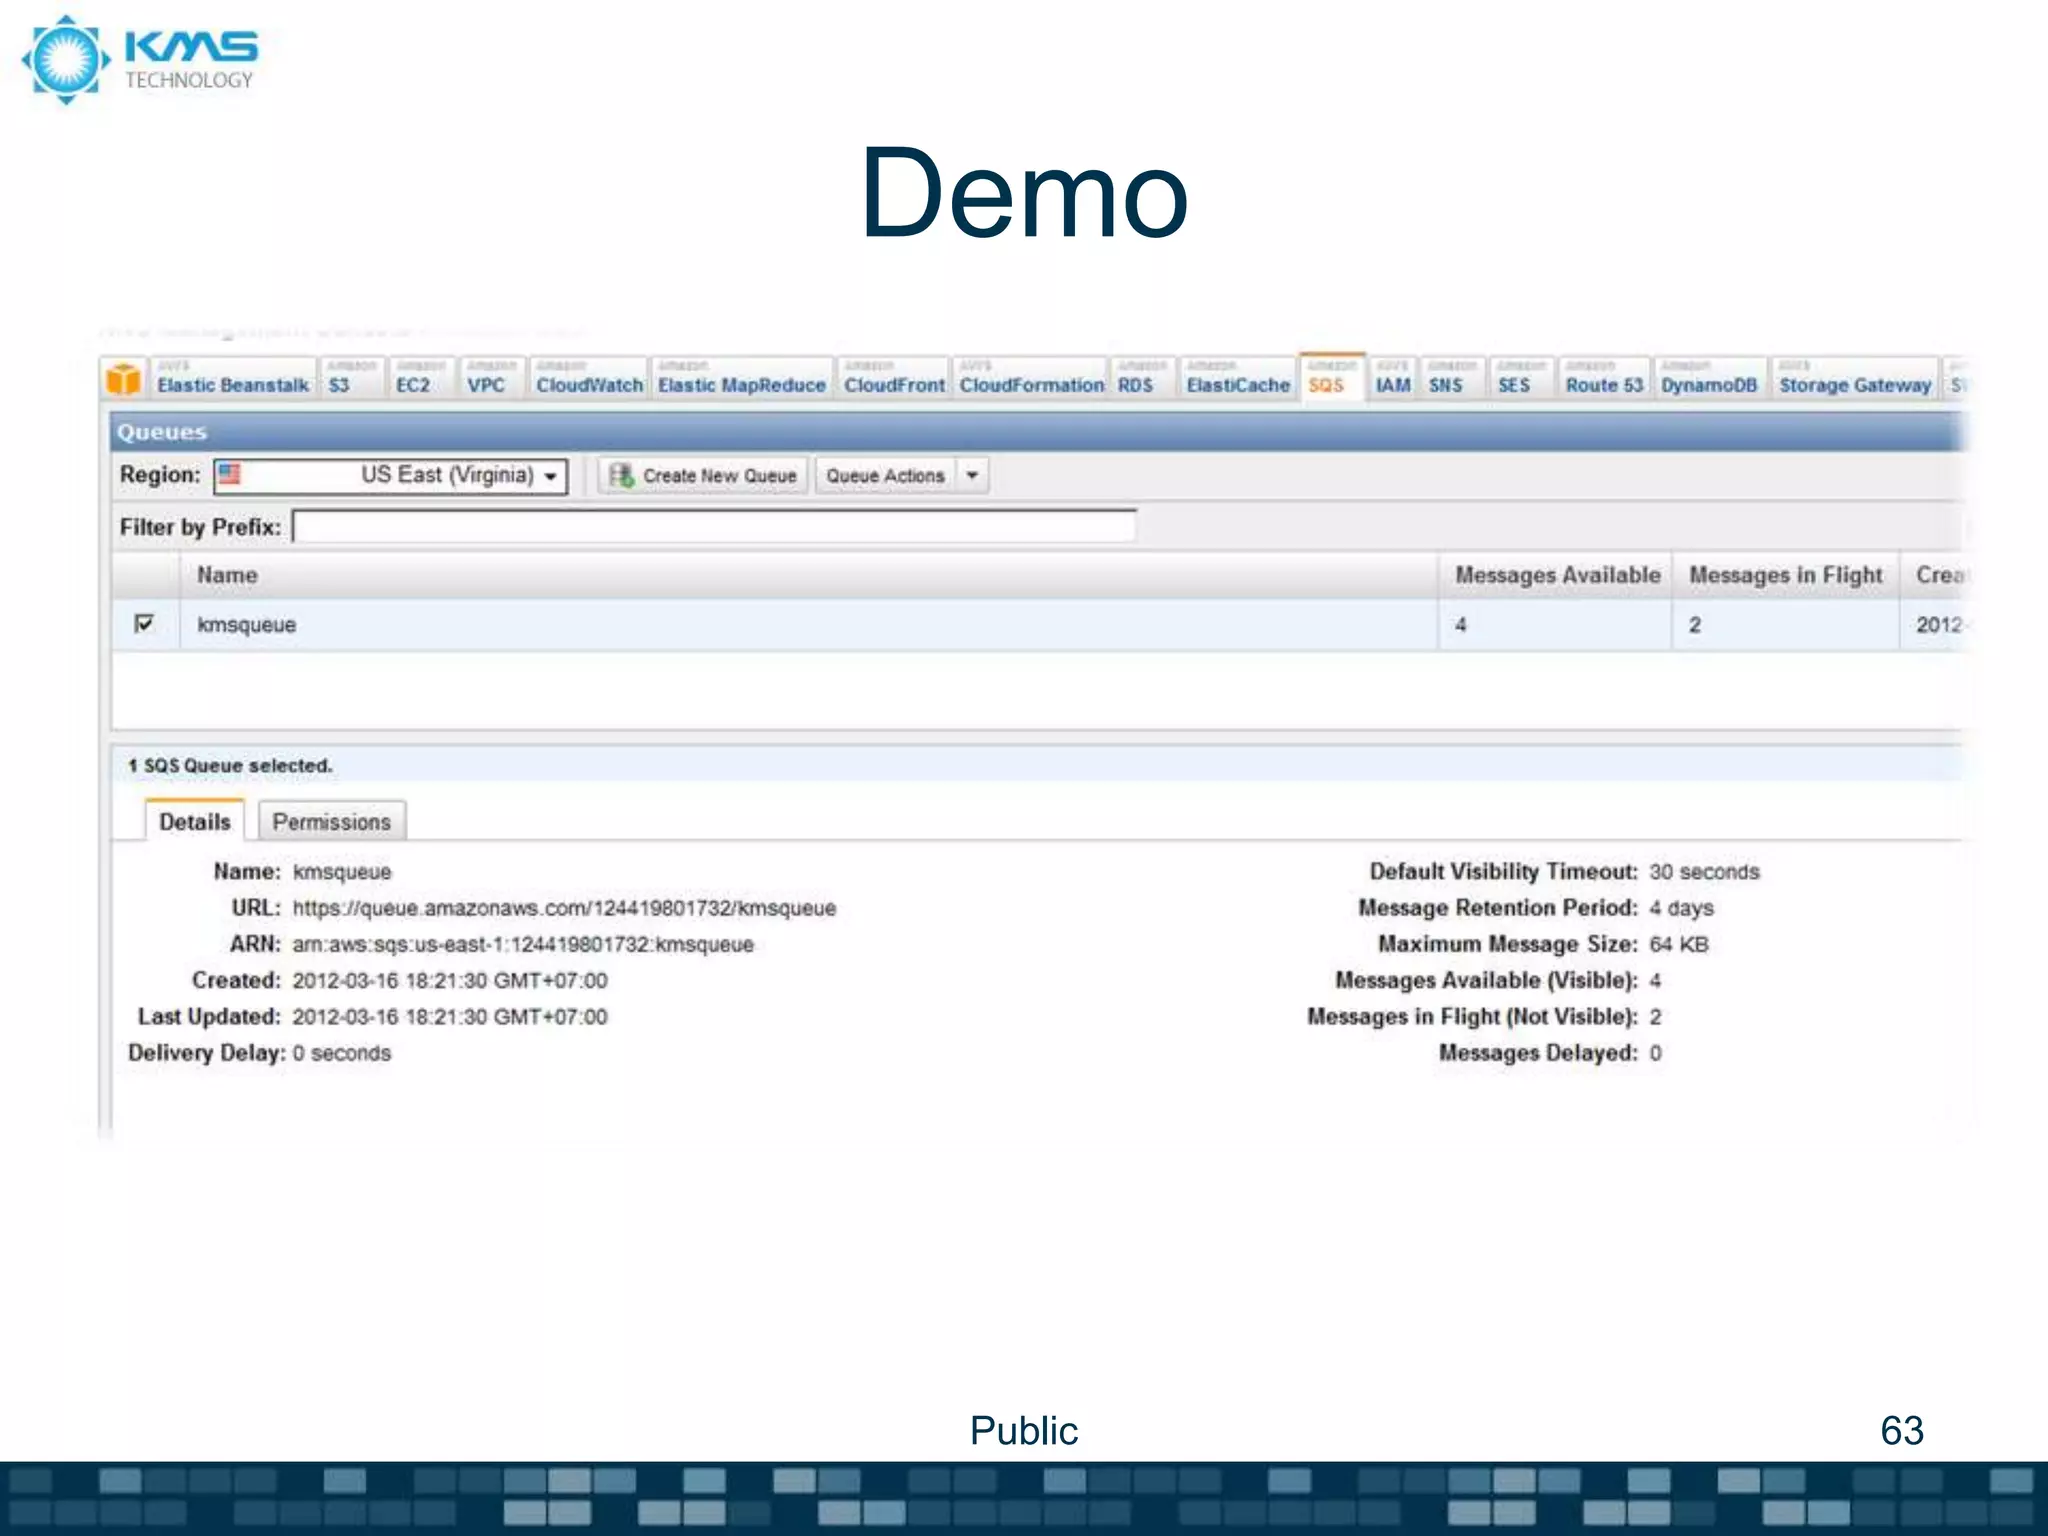Open the Elastic Beanstalk tab
The image size is (2048, 1536).
coord(233,380)
